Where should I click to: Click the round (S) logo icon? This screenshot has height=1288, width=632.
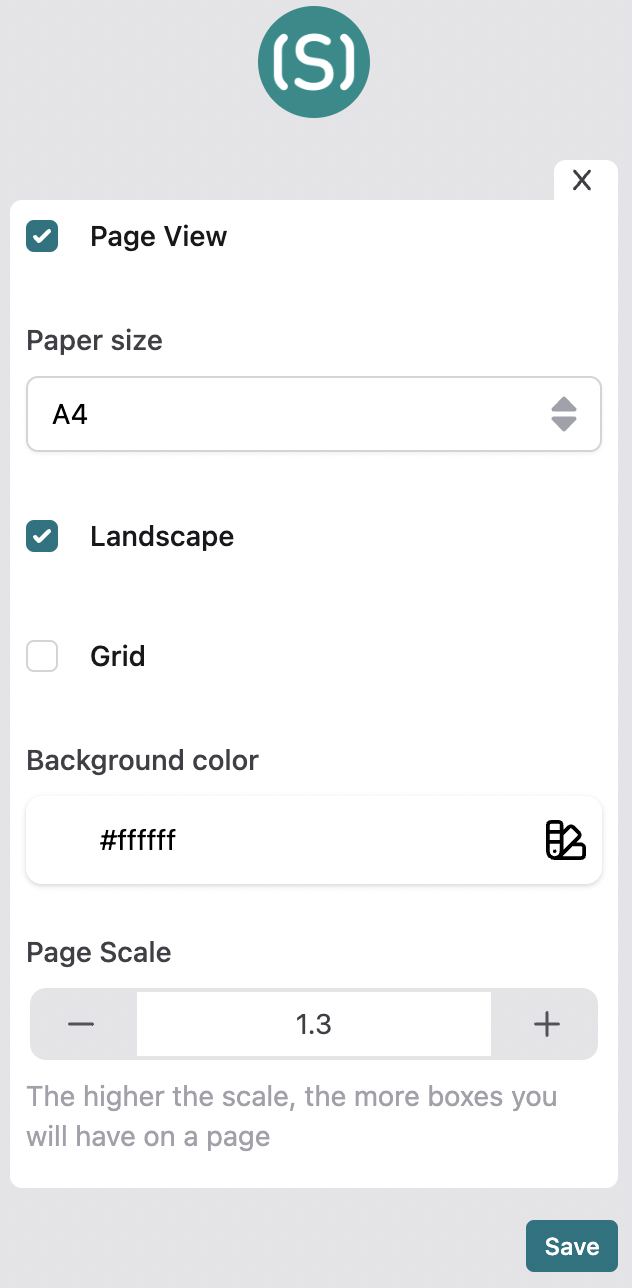click(314, 62)
